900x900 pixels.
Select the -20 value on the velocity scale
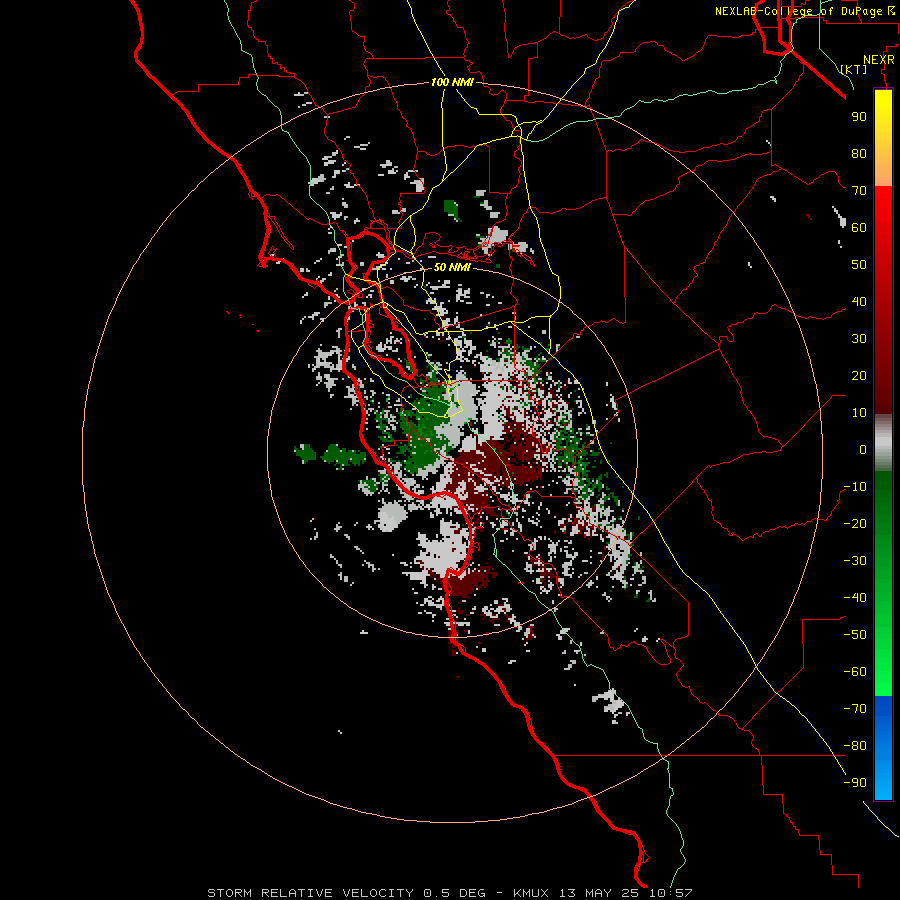(x=855, y=523)
